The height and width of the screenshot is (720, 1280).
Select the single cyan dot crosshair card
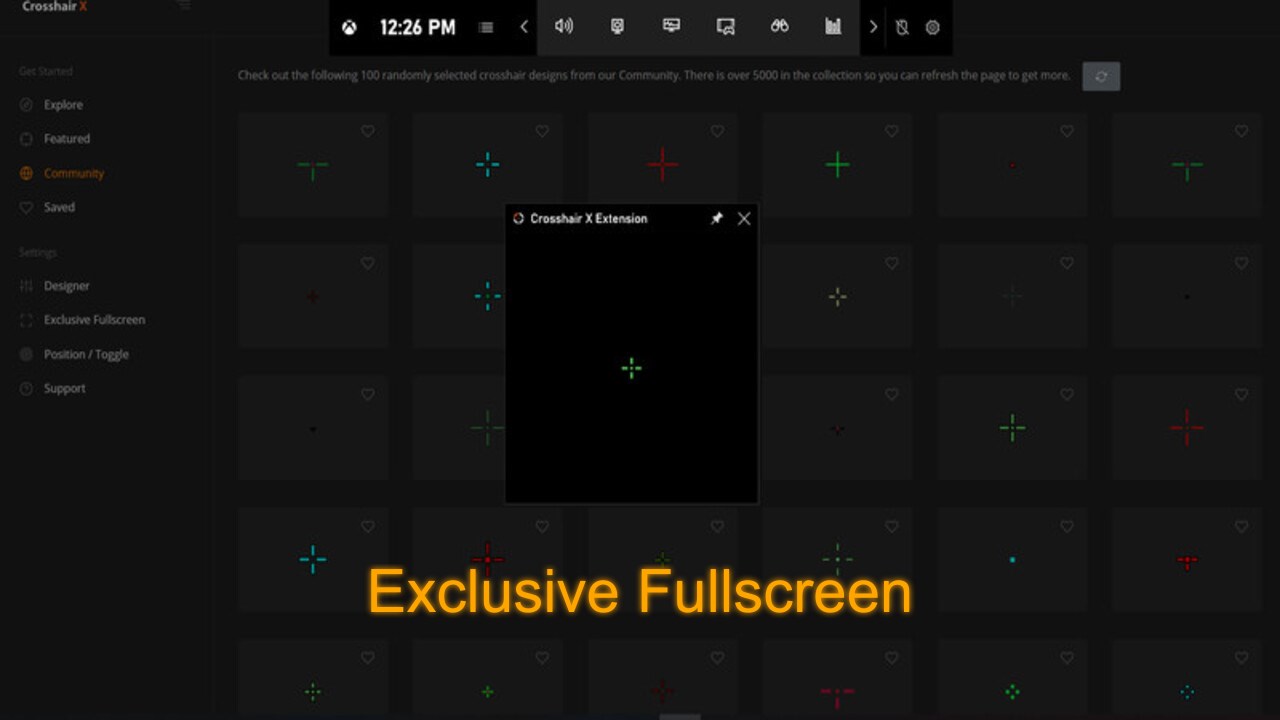pyautogui.click(x=1012, y=560)
